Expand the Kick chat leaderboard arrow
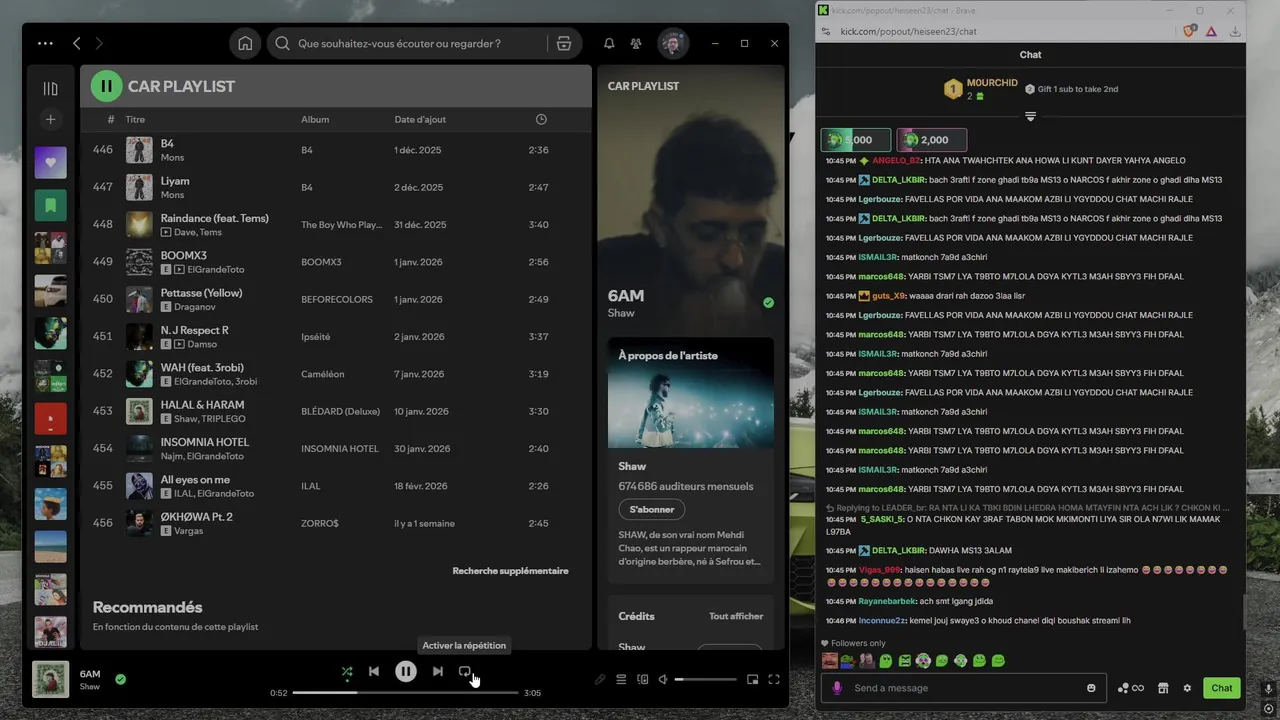Viewport: 1280px width, 720px height. pos(1030,117)
